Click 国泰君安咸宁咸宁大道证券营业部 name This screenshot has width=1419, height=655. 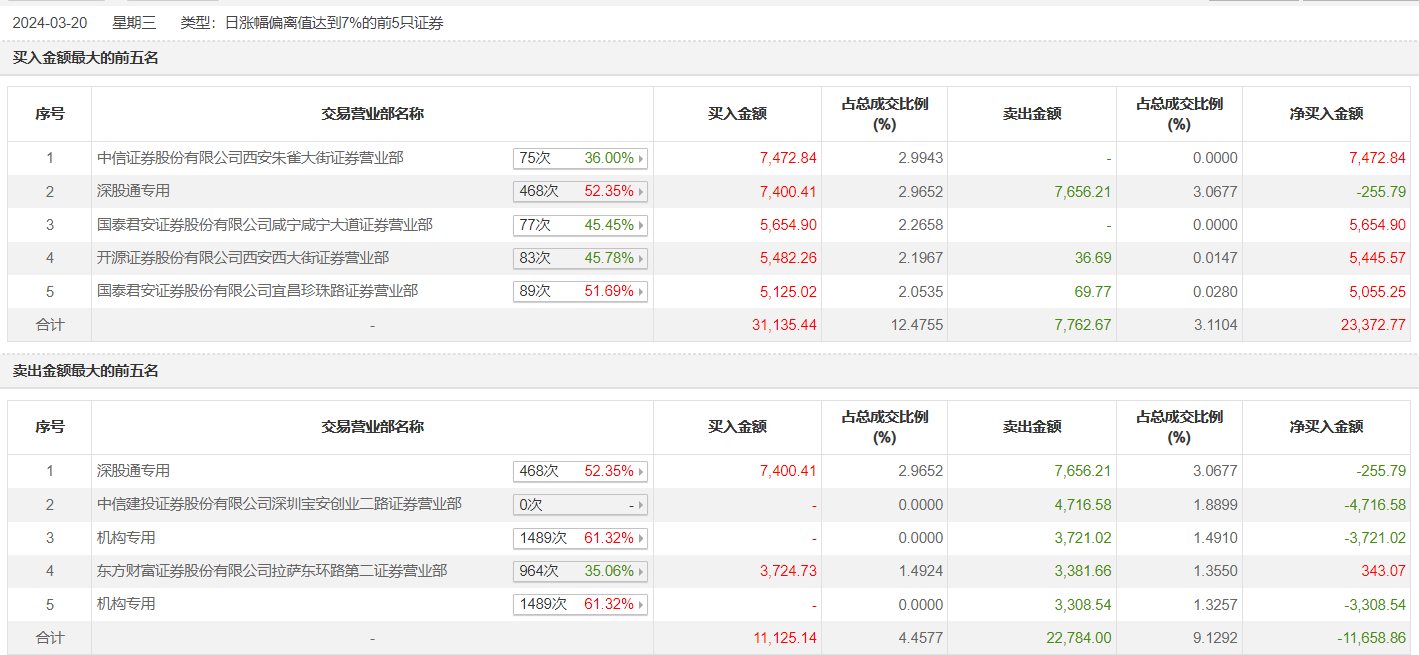[265, 225]
